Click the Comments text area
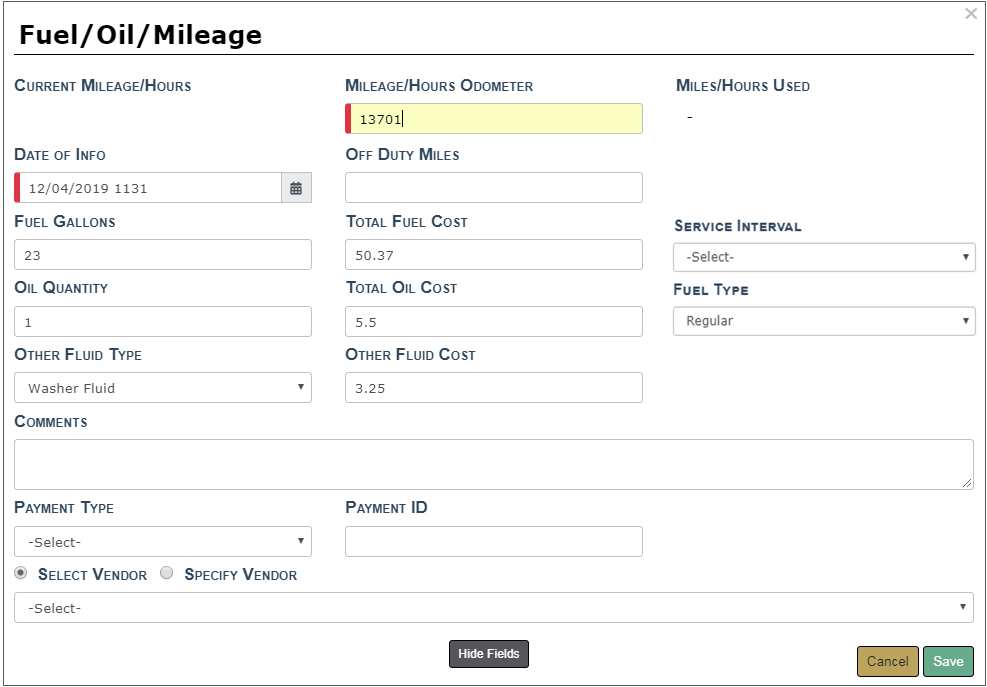Viewport: 987px width, 687px height. (493, 464)
